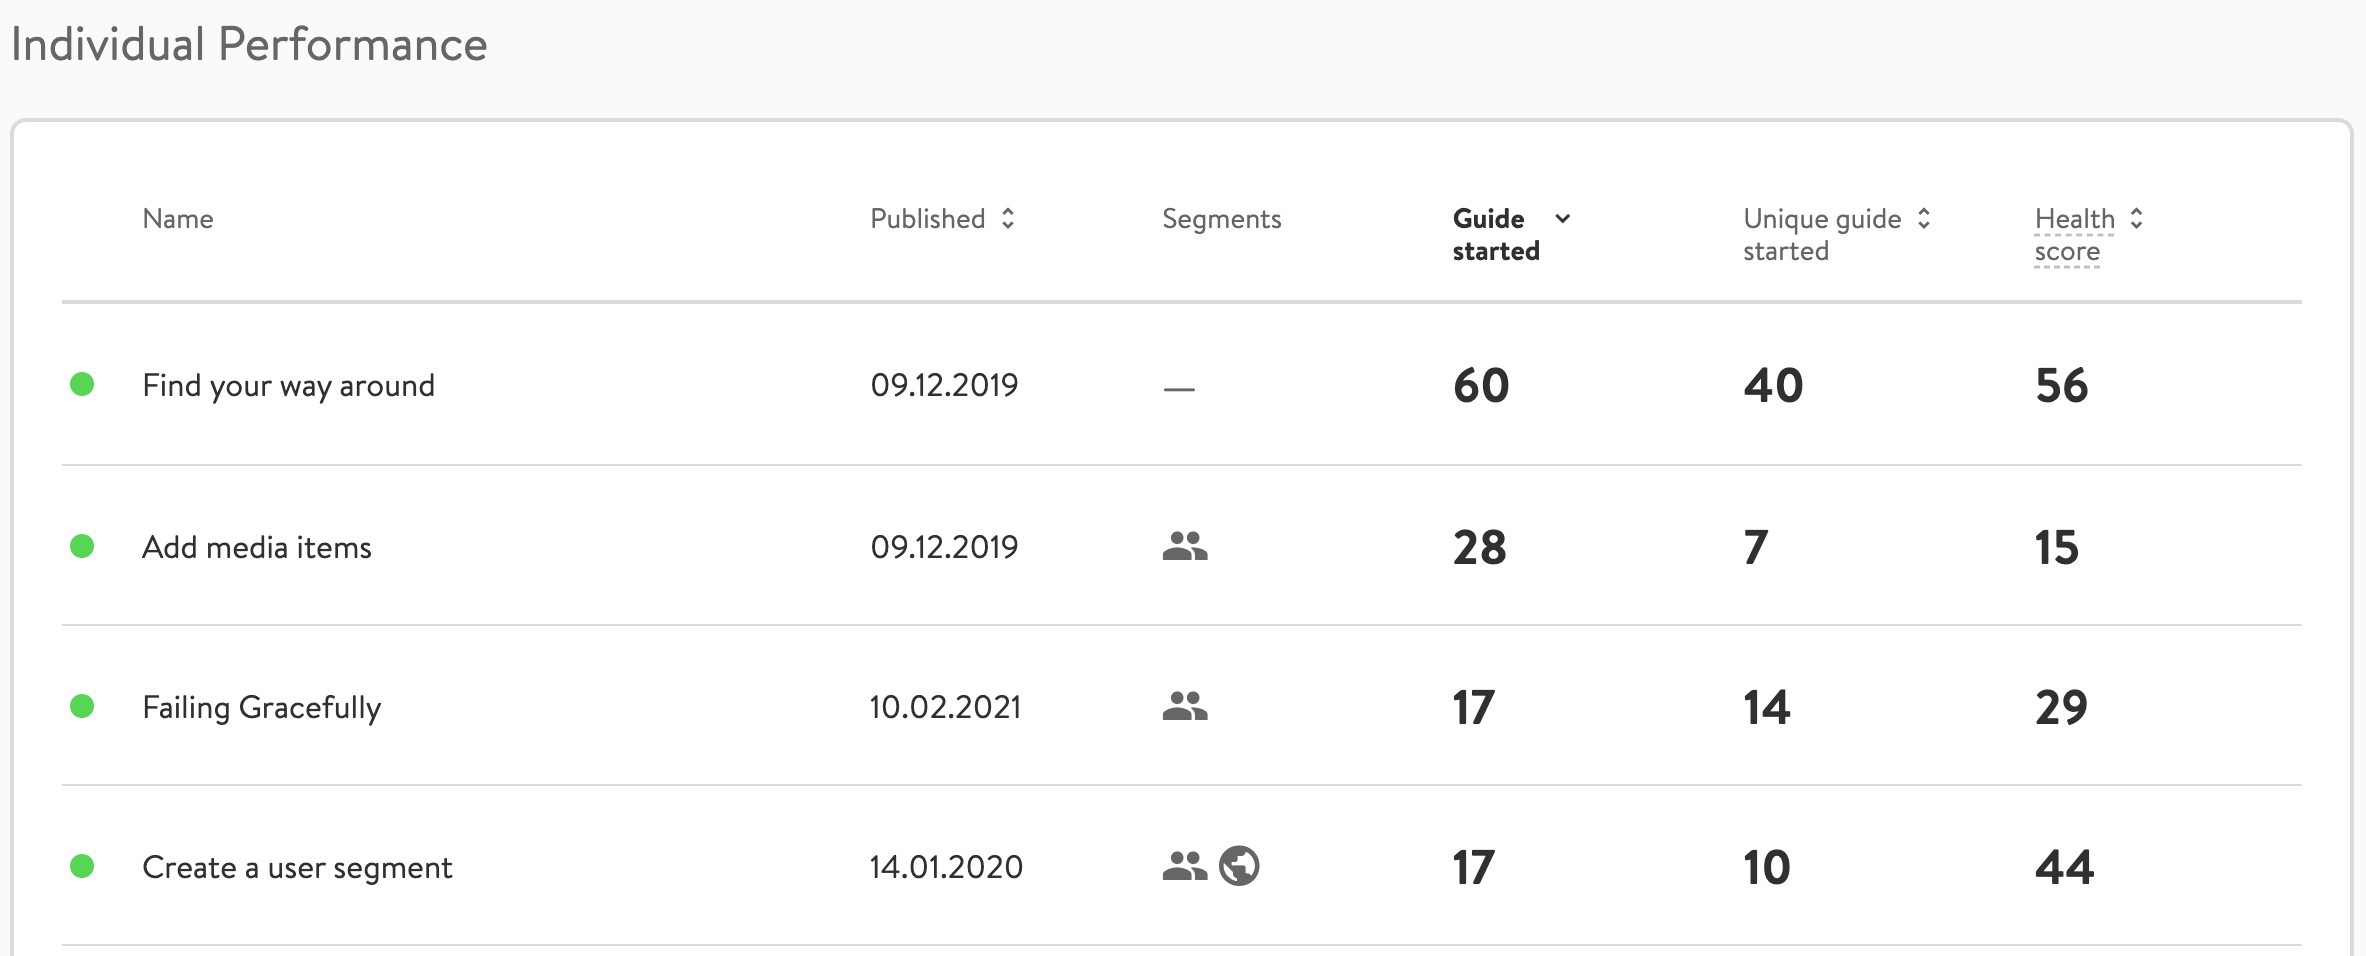The height and width of the screenshot is (956, 2366).
Task: Click green status dot beside Failing Gracefully
Action: tap(82, 706)
